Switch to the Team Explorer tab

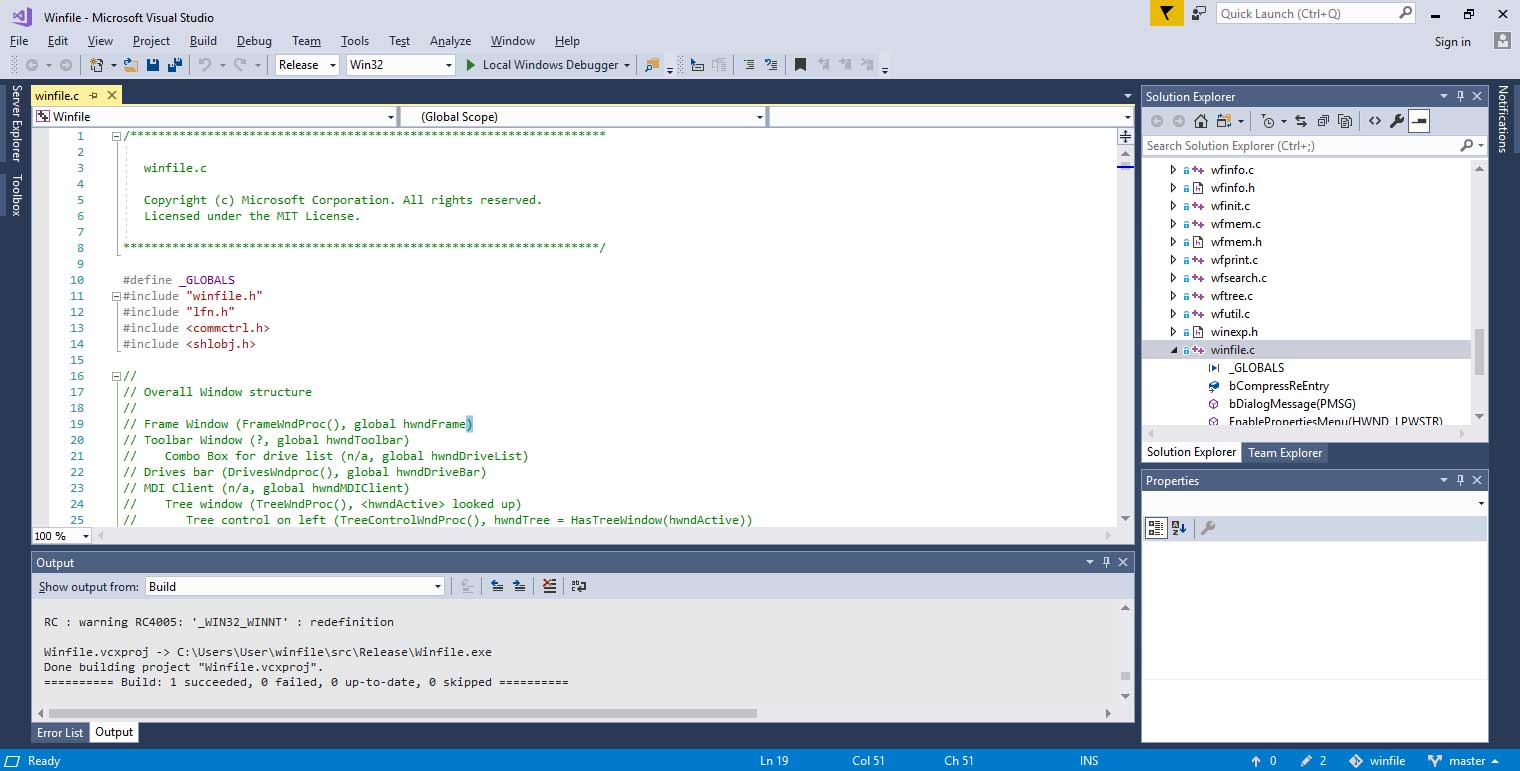pyautogui.click(x=1285, y=453)
